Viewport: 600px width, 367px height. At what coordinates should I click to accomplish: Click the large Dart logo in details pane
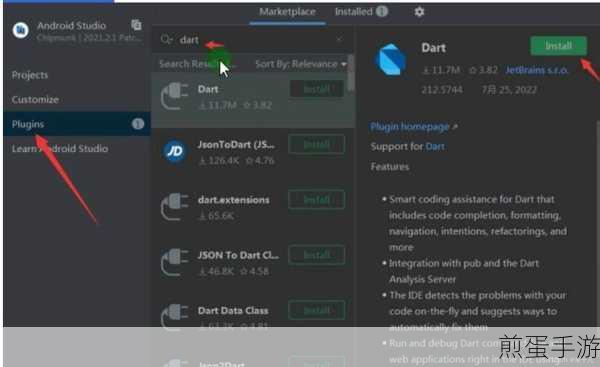(x=390, y=59)
